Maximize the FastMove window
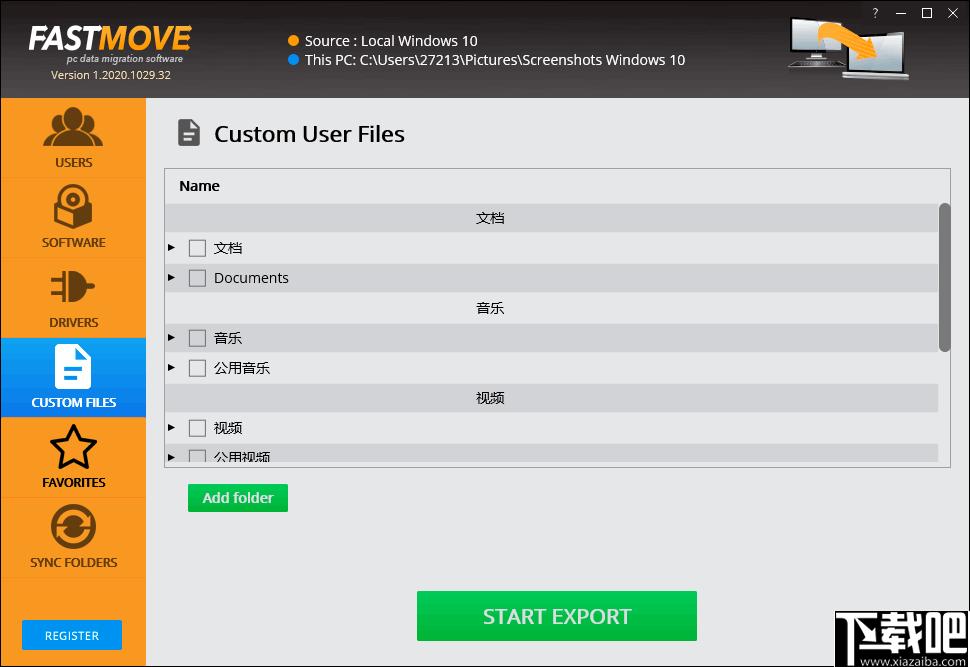Image resolution: width=970 pixels, height=667 pixels. point(927,13)
